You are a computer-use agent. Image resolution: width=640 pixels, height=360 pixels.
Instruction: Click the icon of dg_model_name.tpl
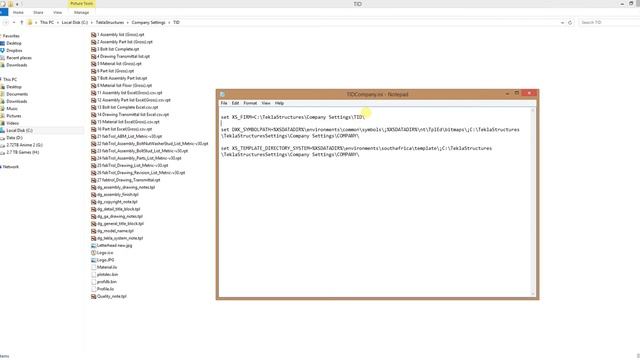[x=93, y=231]
